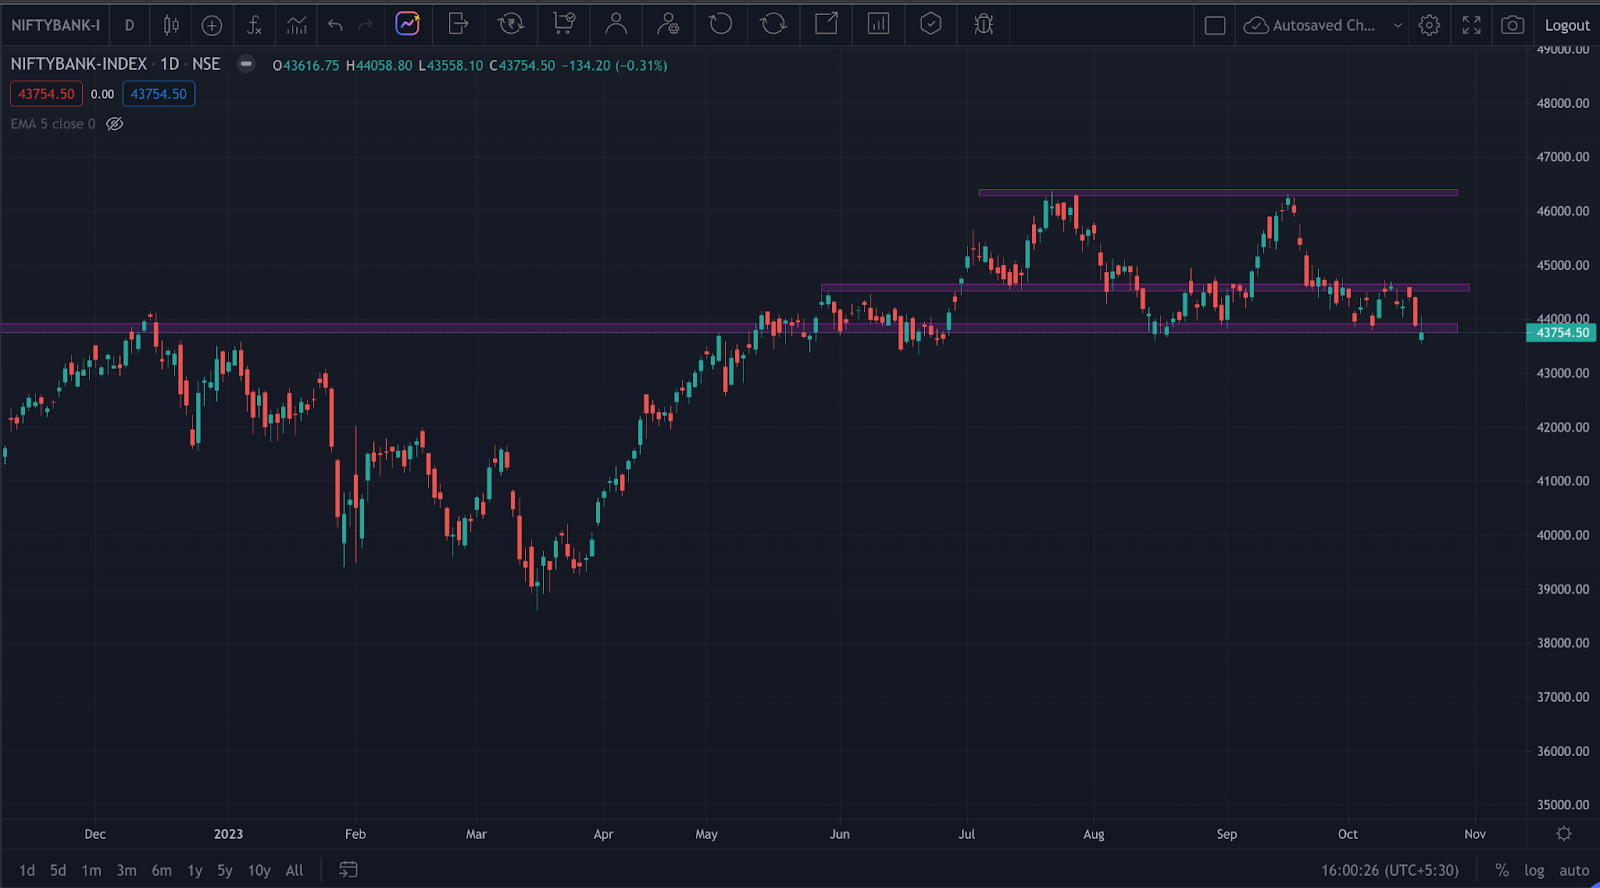Toggle the auto scale option
This screenshot has width=1600, height=888.
[x=1574, y=870]
